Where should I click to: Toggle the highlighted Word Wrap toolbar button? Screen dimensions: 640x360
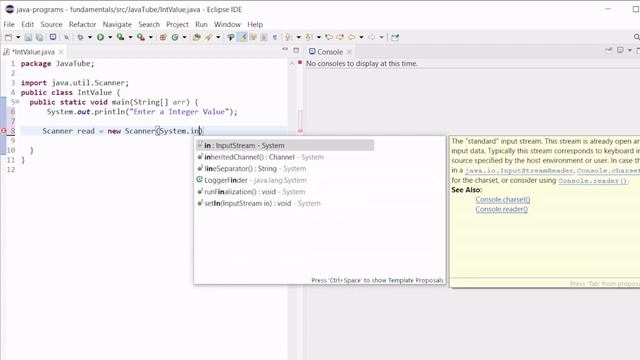(243, 37)
